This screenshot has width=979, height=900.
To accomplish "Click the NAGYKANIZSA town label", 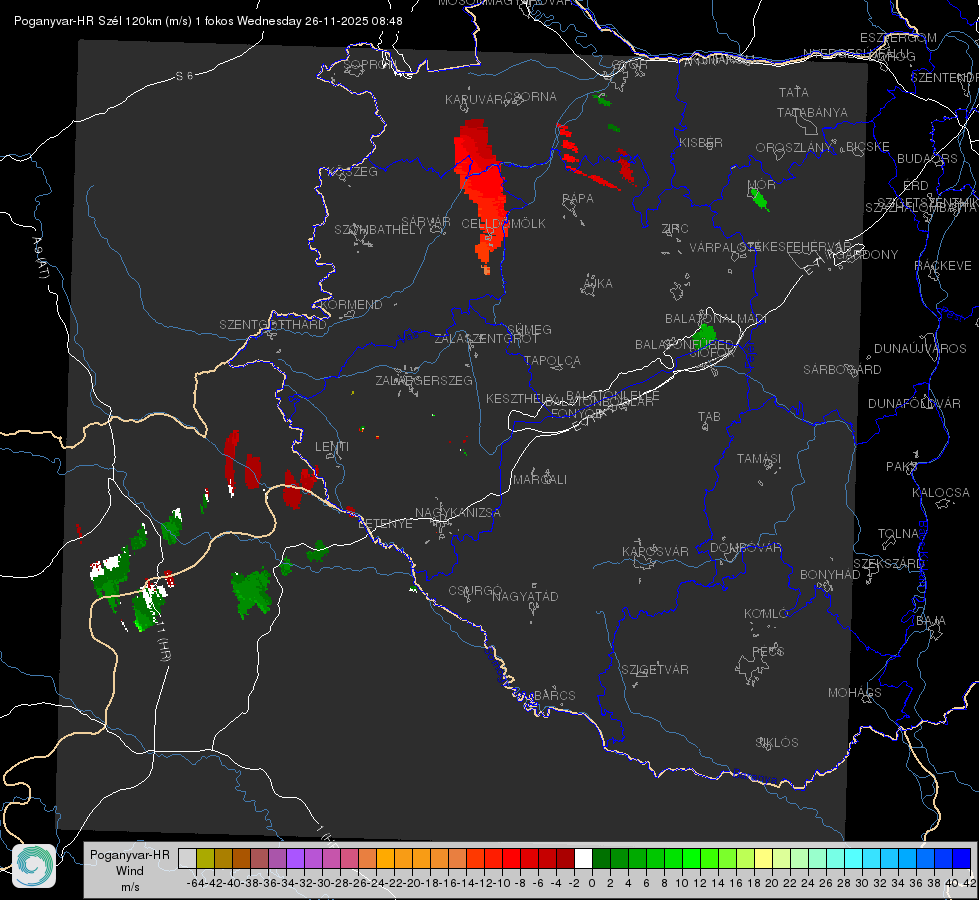I will click(x=458, y=512).
